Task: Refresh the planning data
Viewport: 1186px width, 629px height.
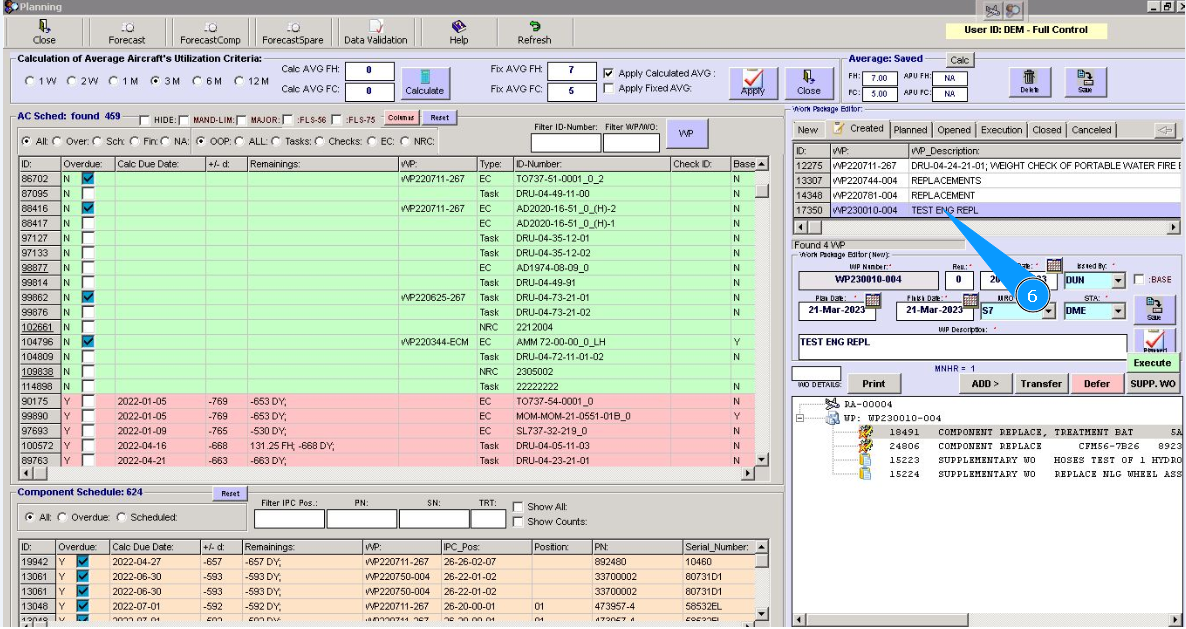Action: click(534, 32)
